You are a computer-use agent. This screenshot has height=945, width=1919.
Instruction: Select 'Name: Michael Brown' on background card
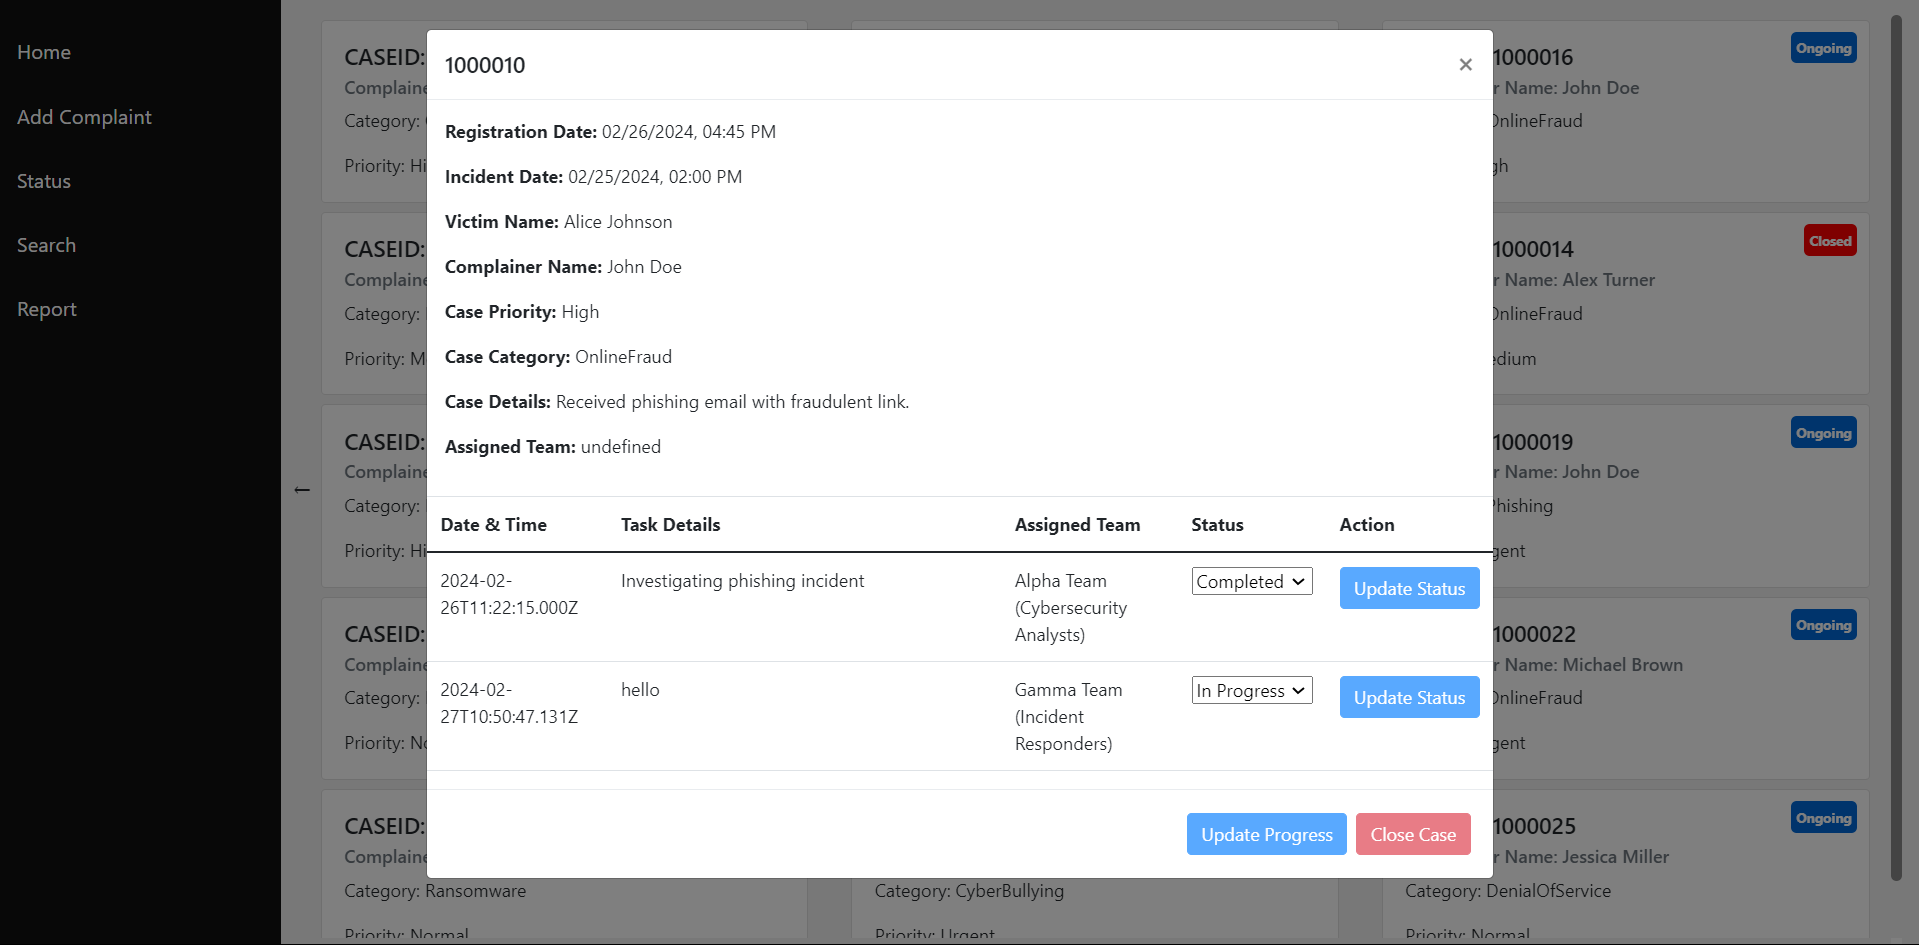[1593, 665]
